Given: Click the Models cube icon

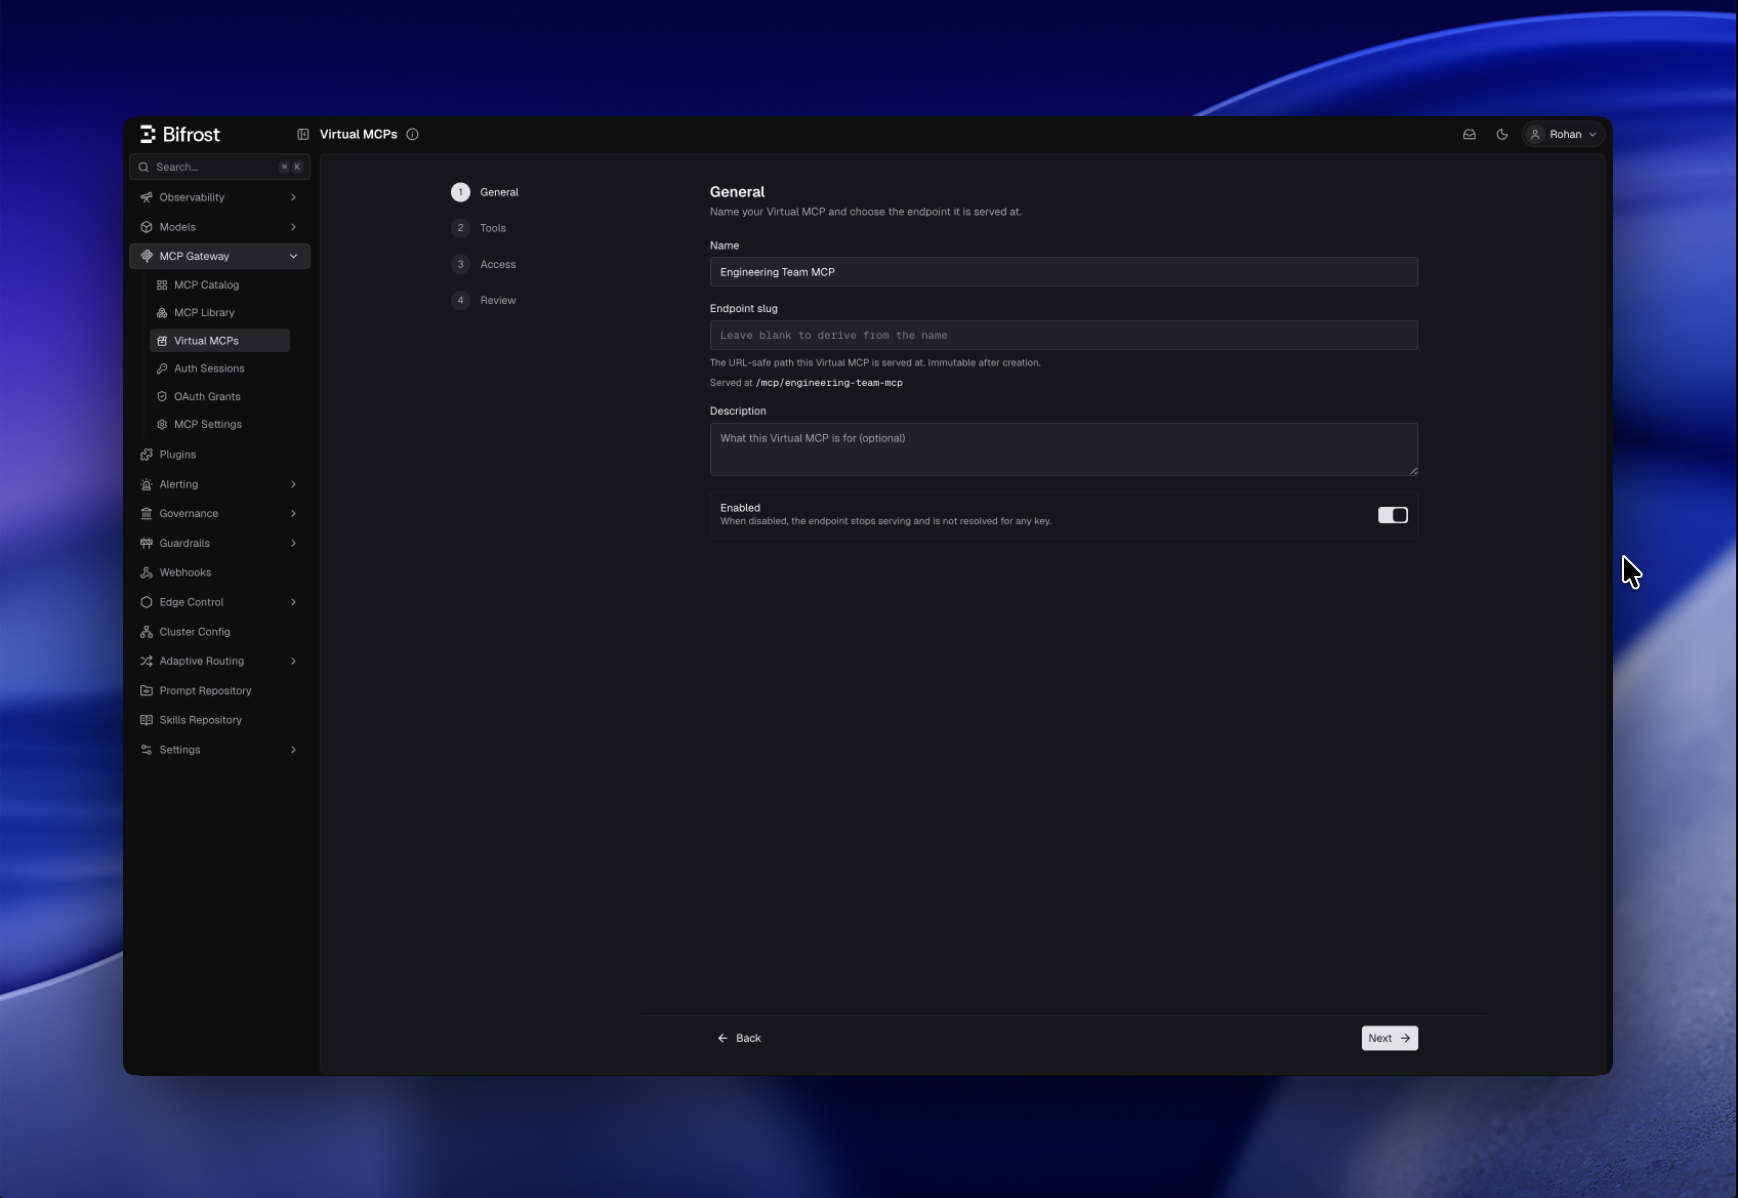Looking at the screenshot, I should [146, 227].
